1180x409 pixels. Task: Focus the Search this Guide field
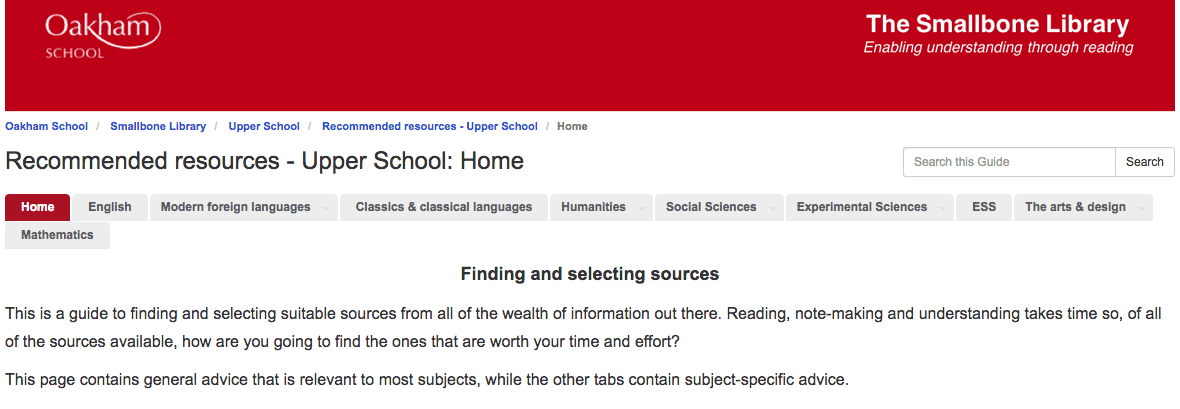(1009, 162)
